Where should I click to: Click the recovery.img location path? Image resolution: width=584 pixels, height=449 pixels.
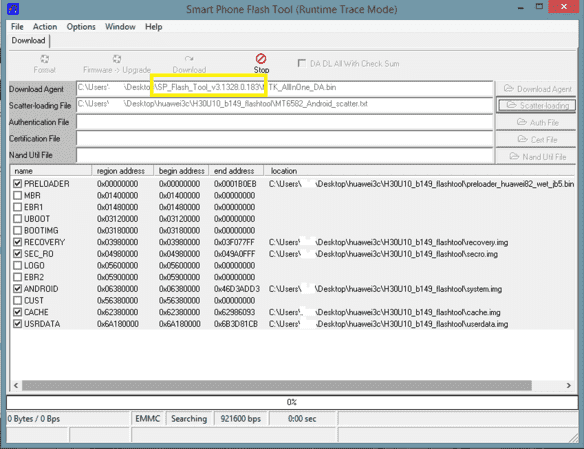[388, 242]
